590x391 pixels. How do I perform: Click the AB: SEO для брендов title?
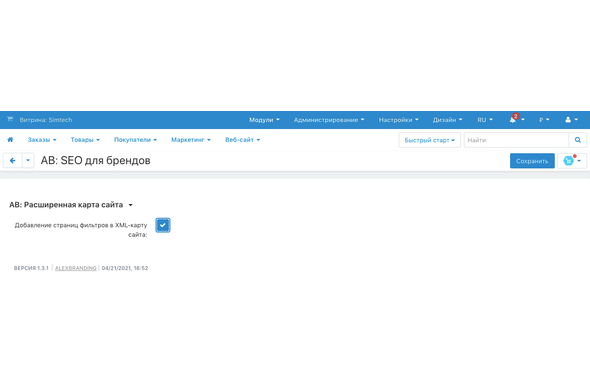96,161
